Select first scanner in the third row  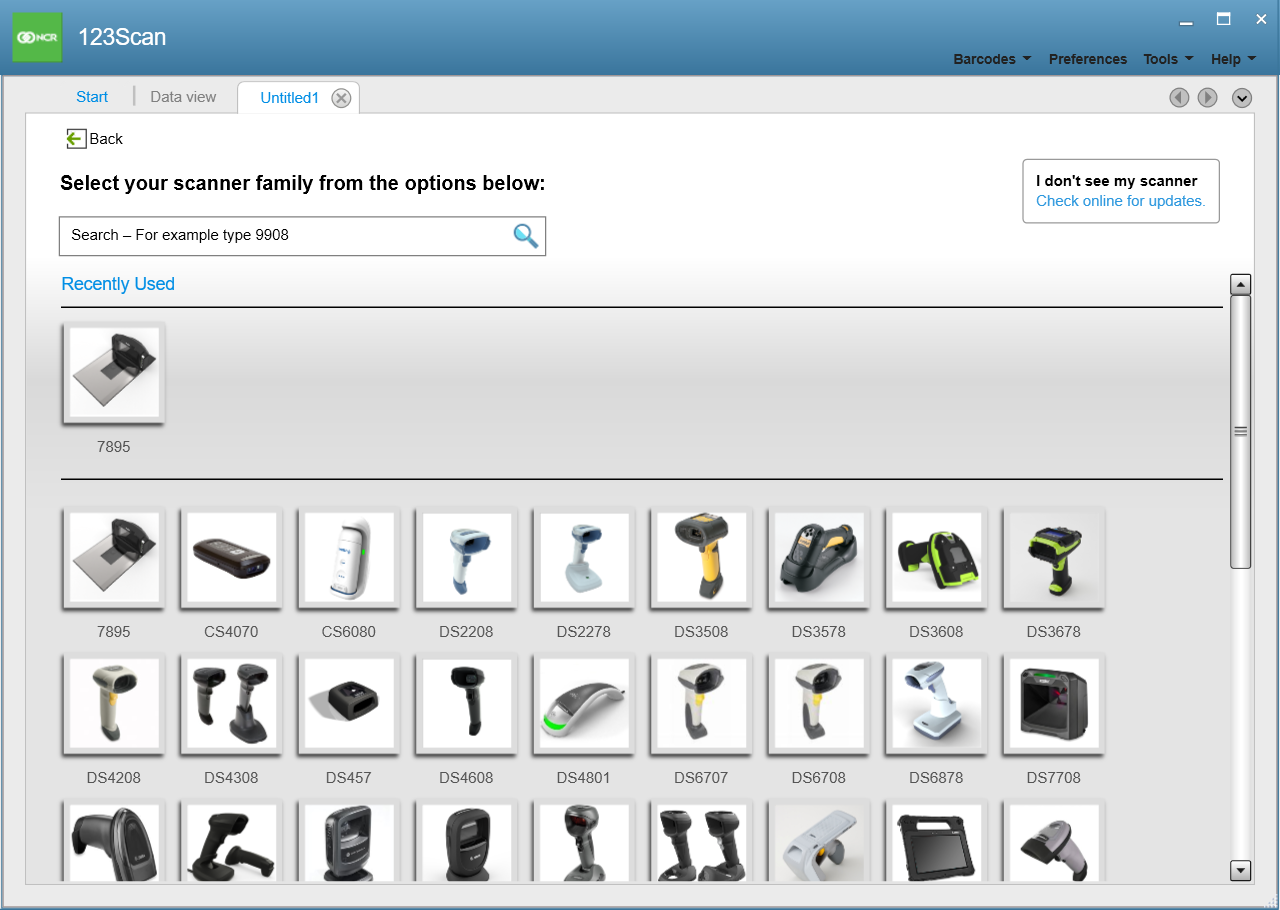point(114,842)
